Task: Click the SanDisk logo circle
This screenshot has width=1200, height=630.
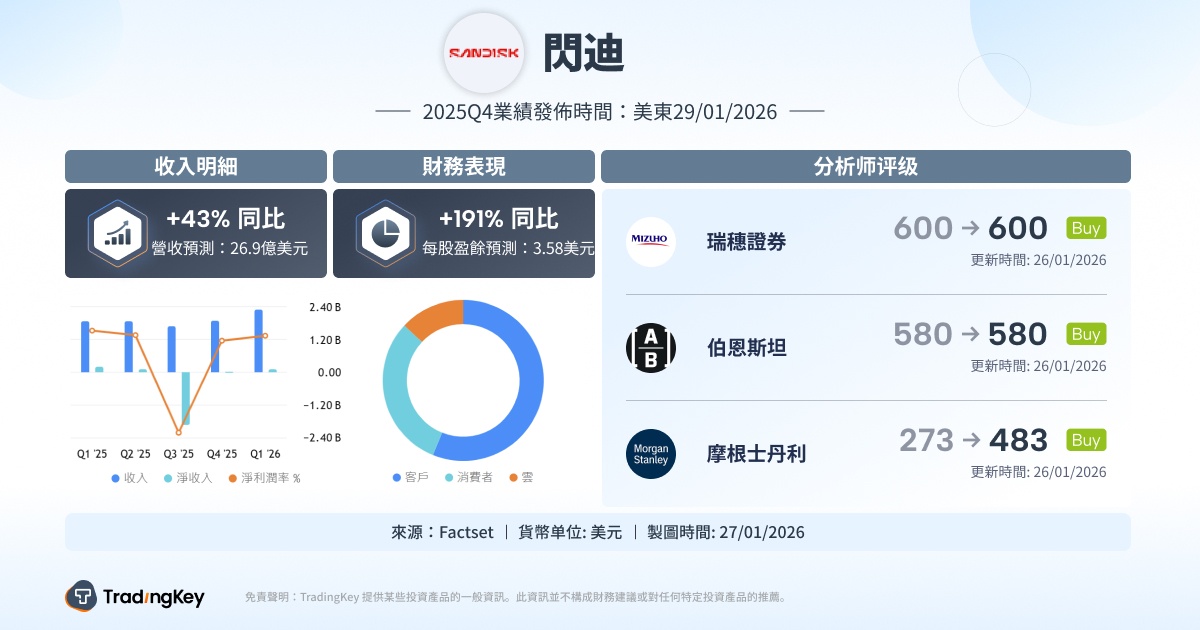Action: [x=484, y=53]
